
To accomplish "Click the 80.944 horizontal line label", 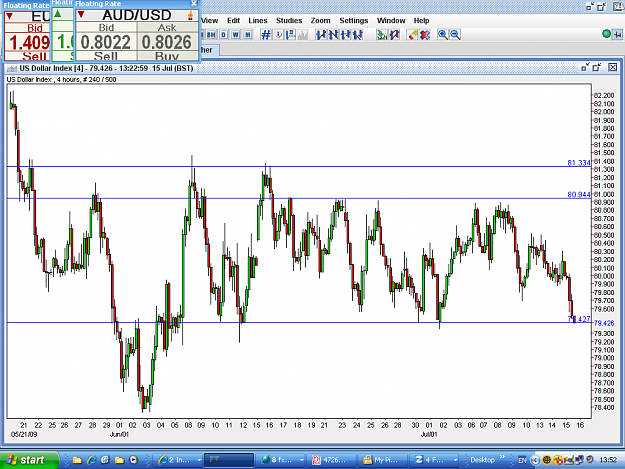I will tap(579, 194).
